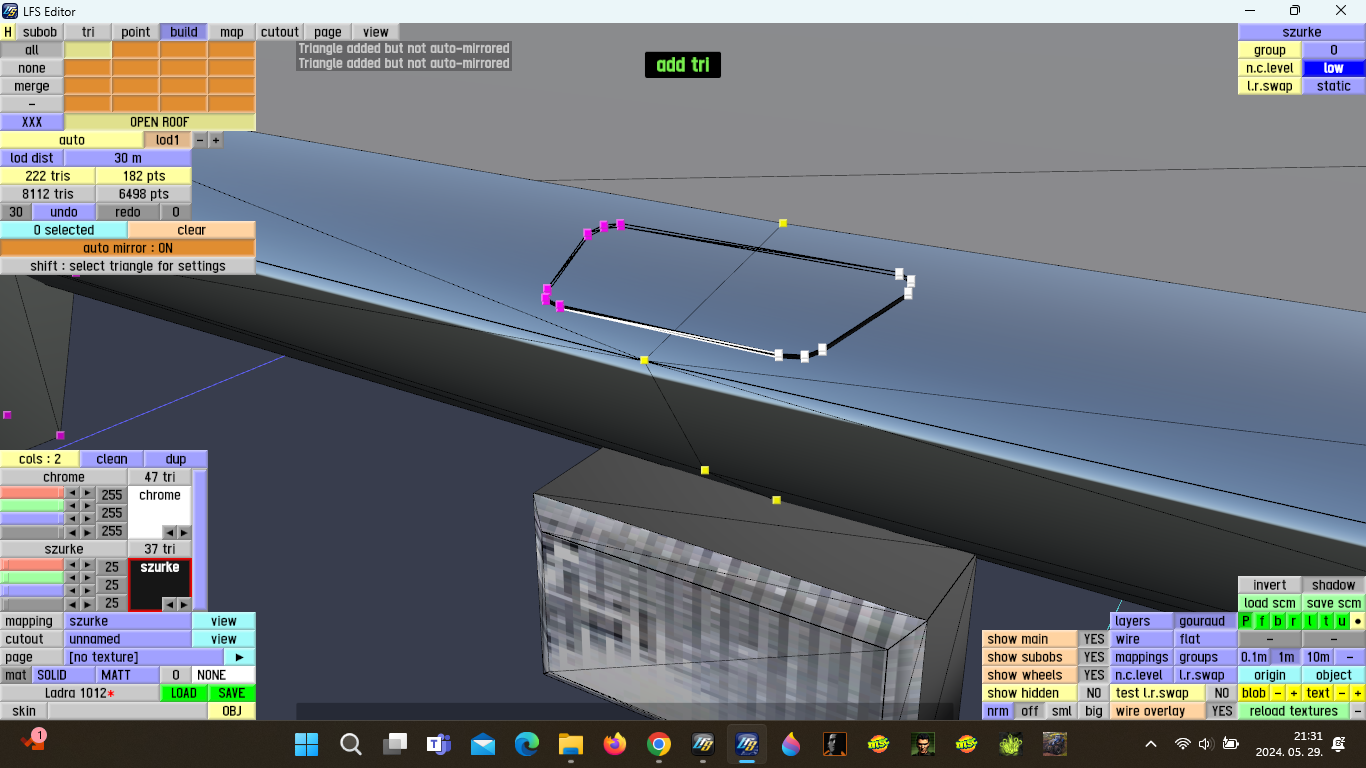Toggle n.c.level low value
The width and height of the screenshot is (1366, 768).
pos(1334,68)
